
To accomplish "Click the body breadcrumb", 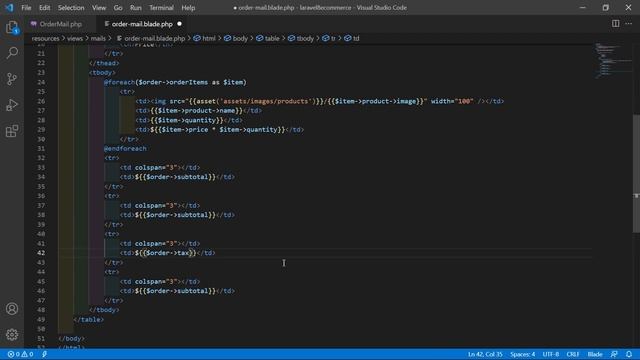I will 236,38.
